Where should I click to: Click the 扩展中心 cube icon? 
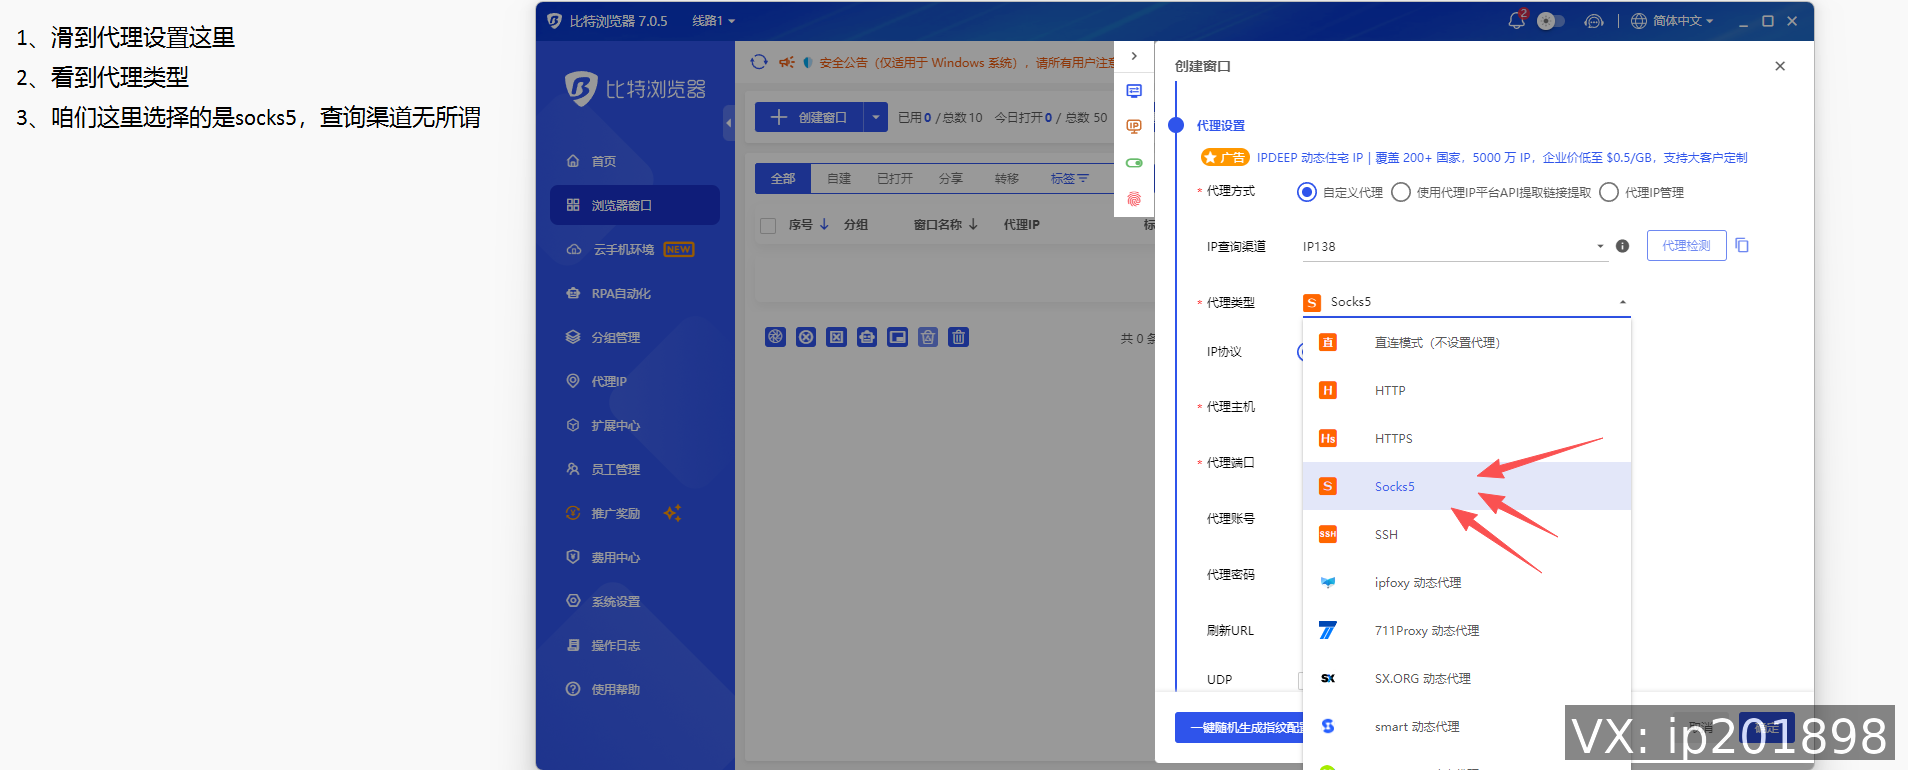point(573,425)
